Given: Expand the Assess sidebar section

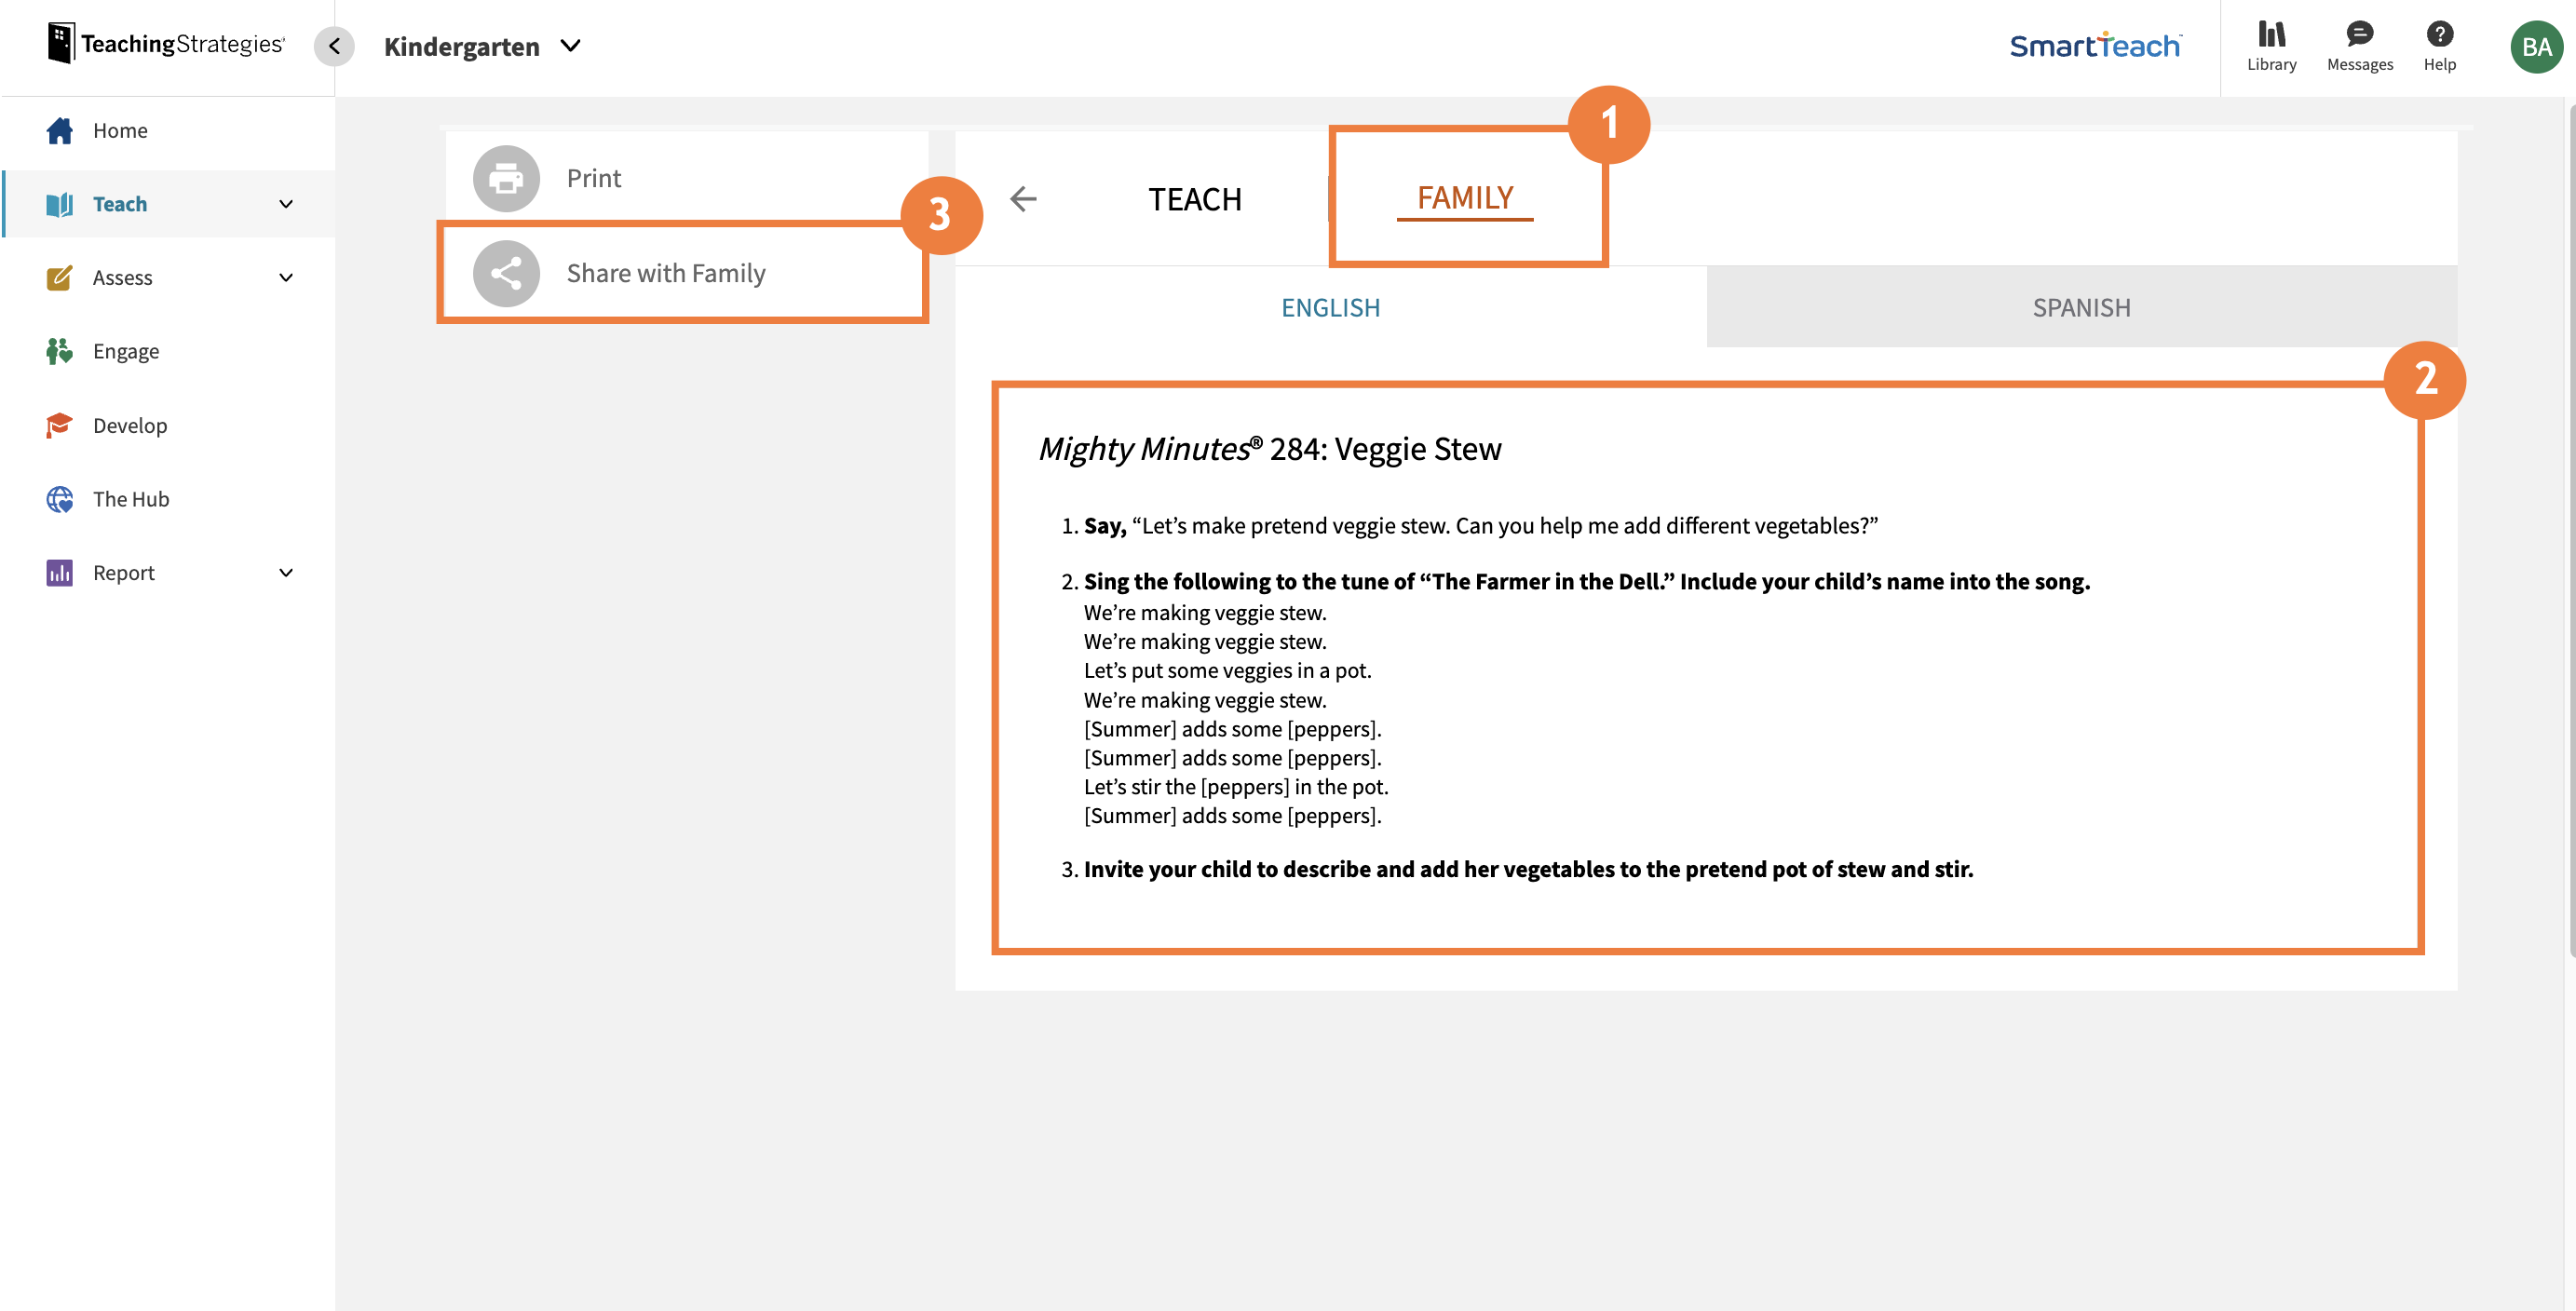Looking at the screenshot, I should tap(286, 277).
